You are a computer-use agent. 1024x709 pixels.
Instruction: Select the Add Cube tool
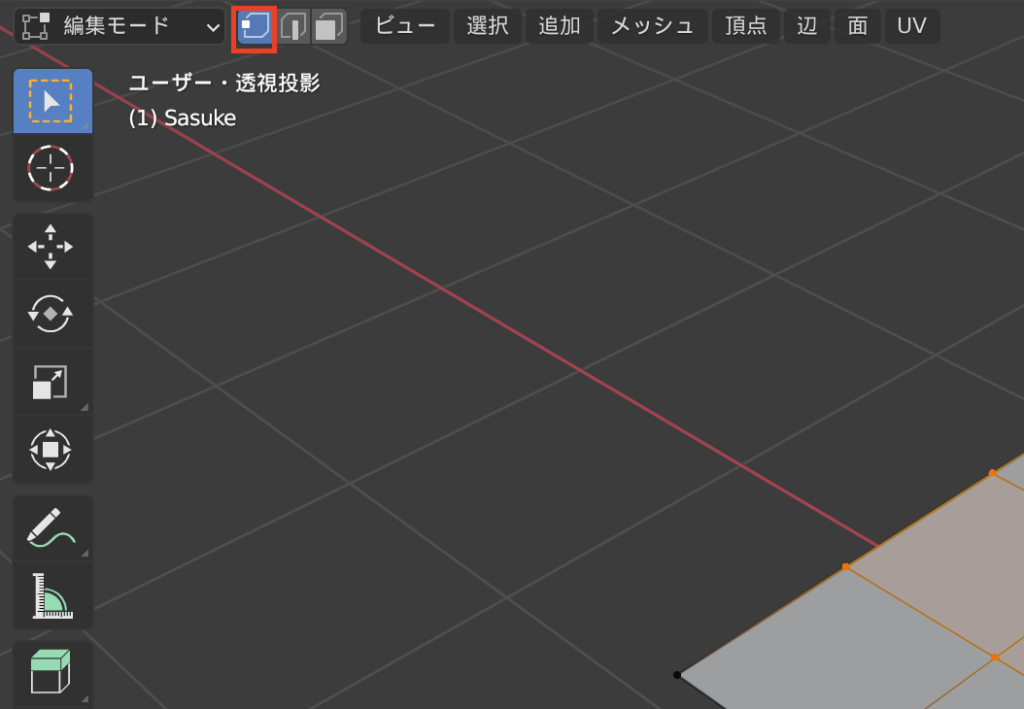click(x=52, y=672)
